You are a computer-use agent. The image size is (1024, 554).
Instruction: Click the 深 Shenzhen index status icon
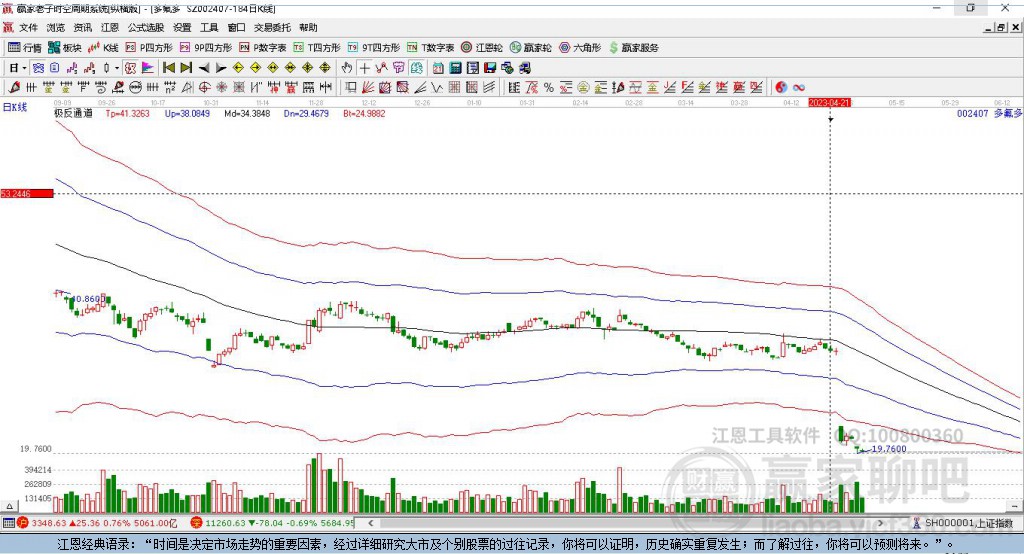[196, 523]
